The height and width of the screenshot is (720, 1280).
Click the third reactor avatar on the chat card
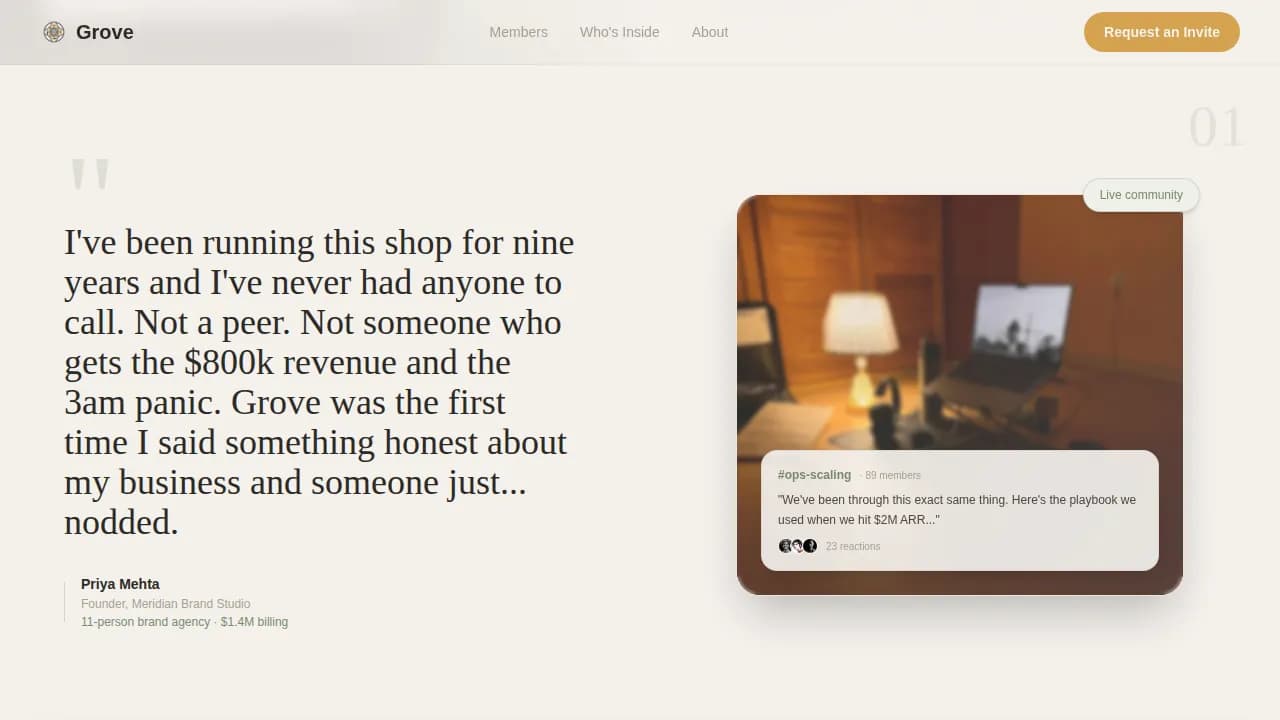tap(810, 546)
